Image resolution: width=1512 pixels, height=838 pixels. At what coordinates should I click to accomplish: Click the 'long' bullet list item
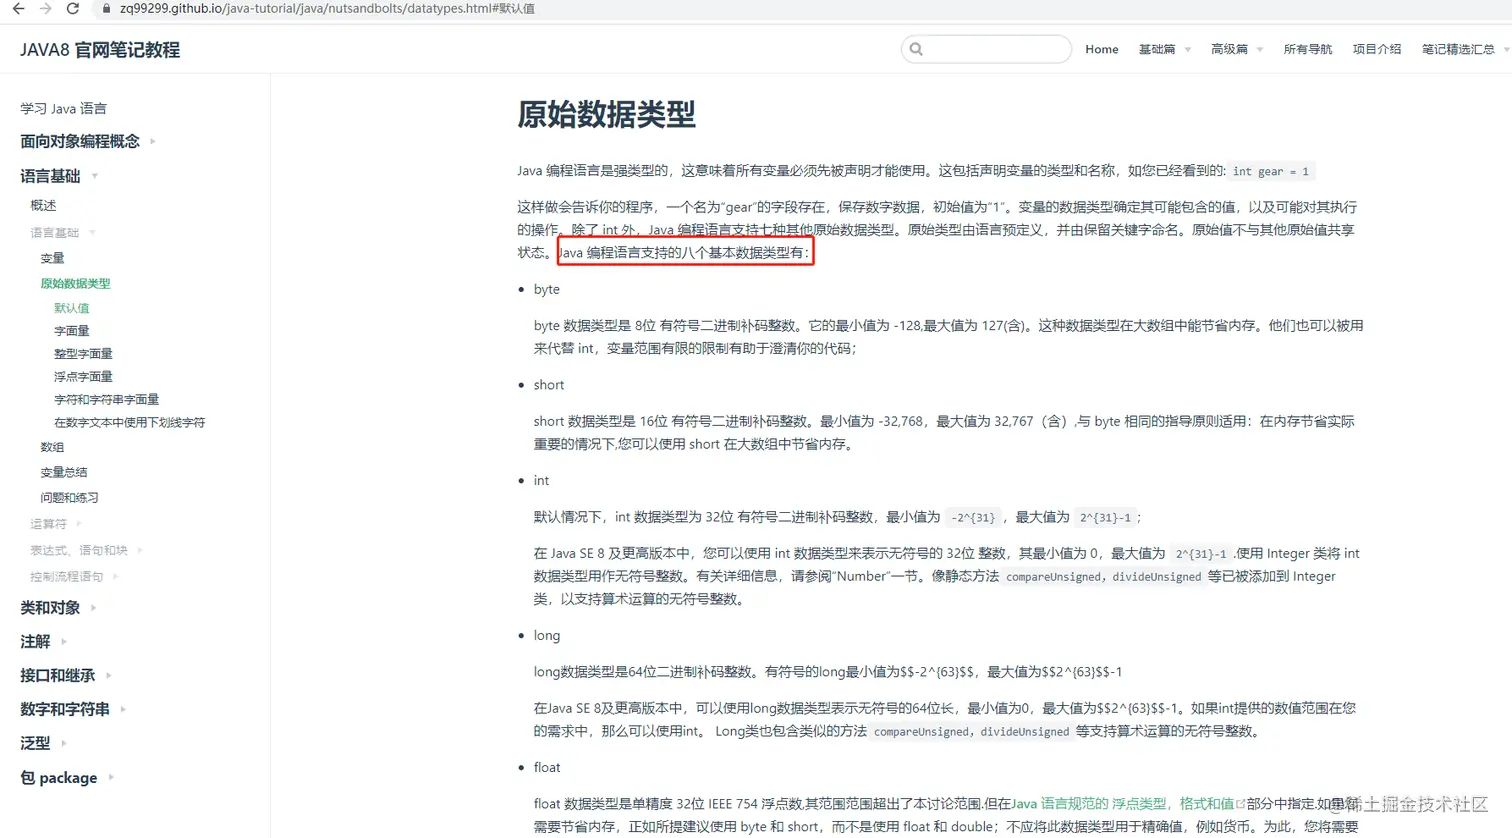(x=547, y=635)
